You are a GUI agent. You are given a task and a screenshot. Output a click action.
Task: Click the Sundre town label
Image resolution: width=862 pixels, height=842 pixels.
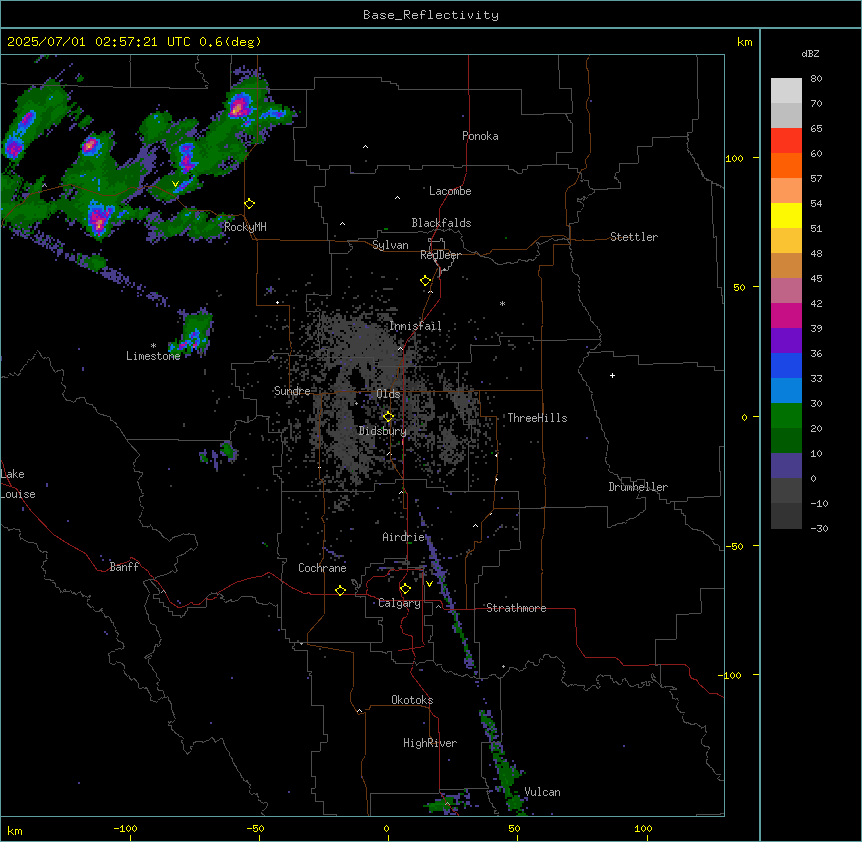pyautogui.click(x=292, y=391)
